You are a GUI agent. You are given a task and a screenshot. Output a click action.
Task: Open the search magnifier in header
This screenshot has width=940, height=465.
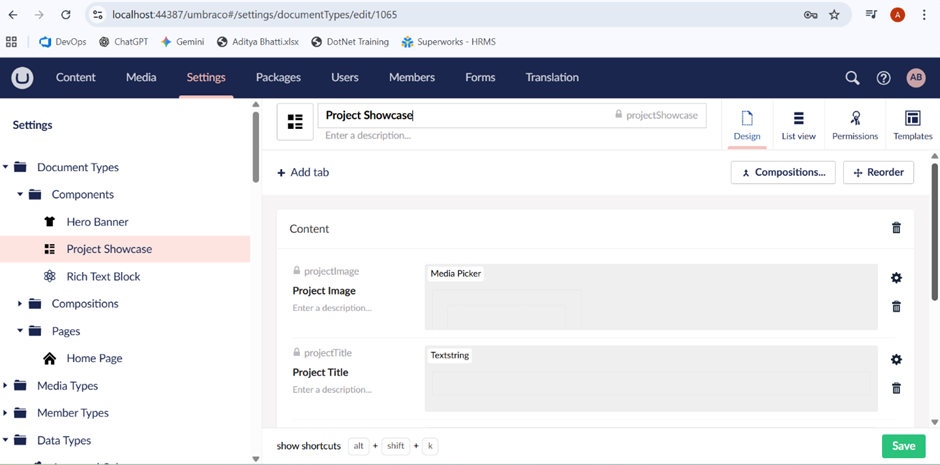coord(852,78)
